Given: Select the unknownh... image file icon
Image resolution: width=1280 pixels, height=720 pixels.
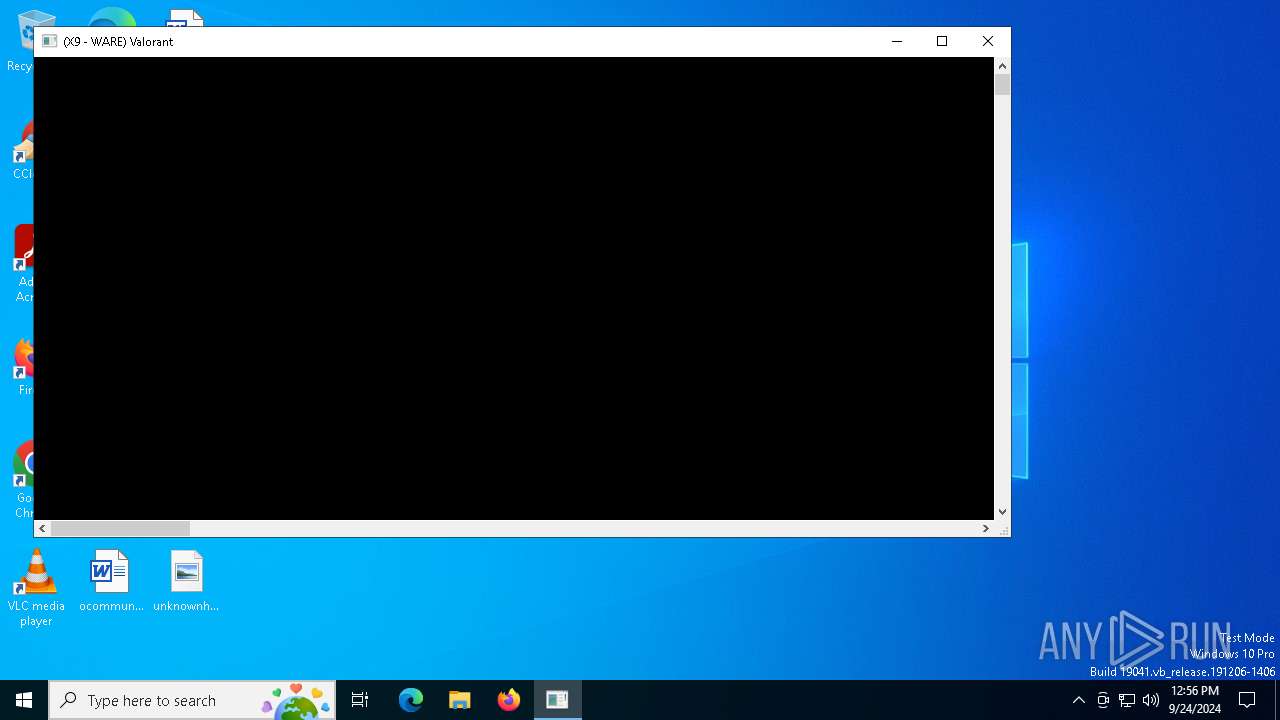Looking at the screenshot, I should pos(186,581).
